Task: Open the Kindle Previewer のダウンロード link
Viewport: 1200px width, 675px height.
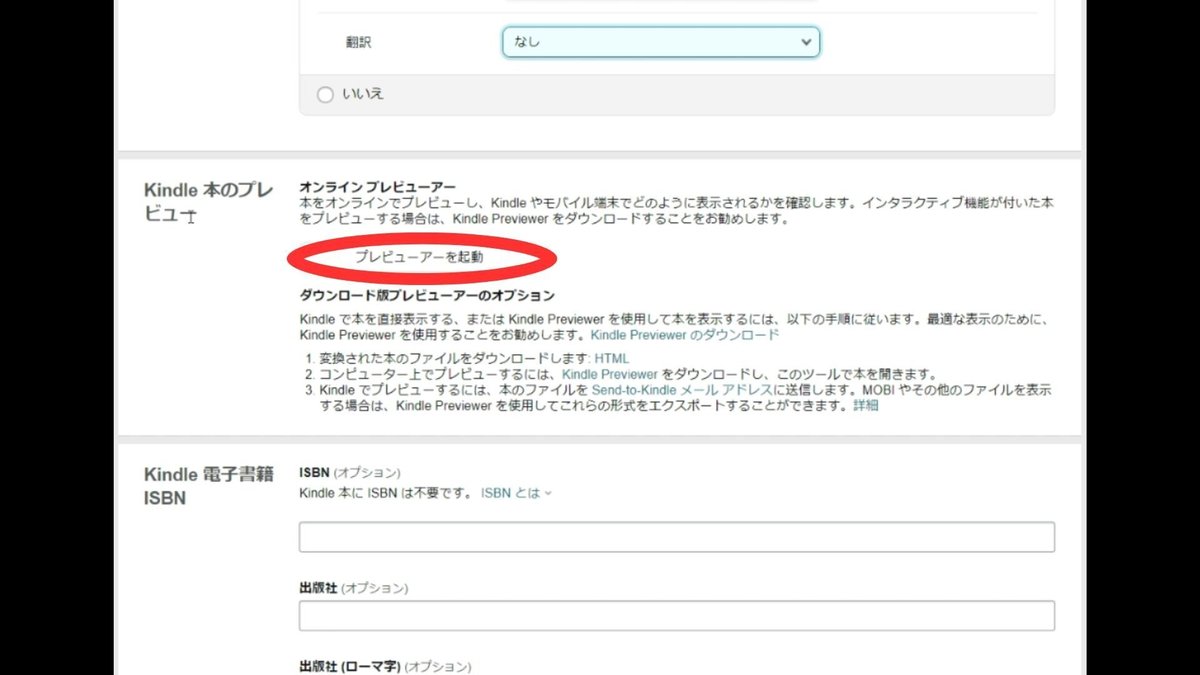Action: (x=685, y=335)
